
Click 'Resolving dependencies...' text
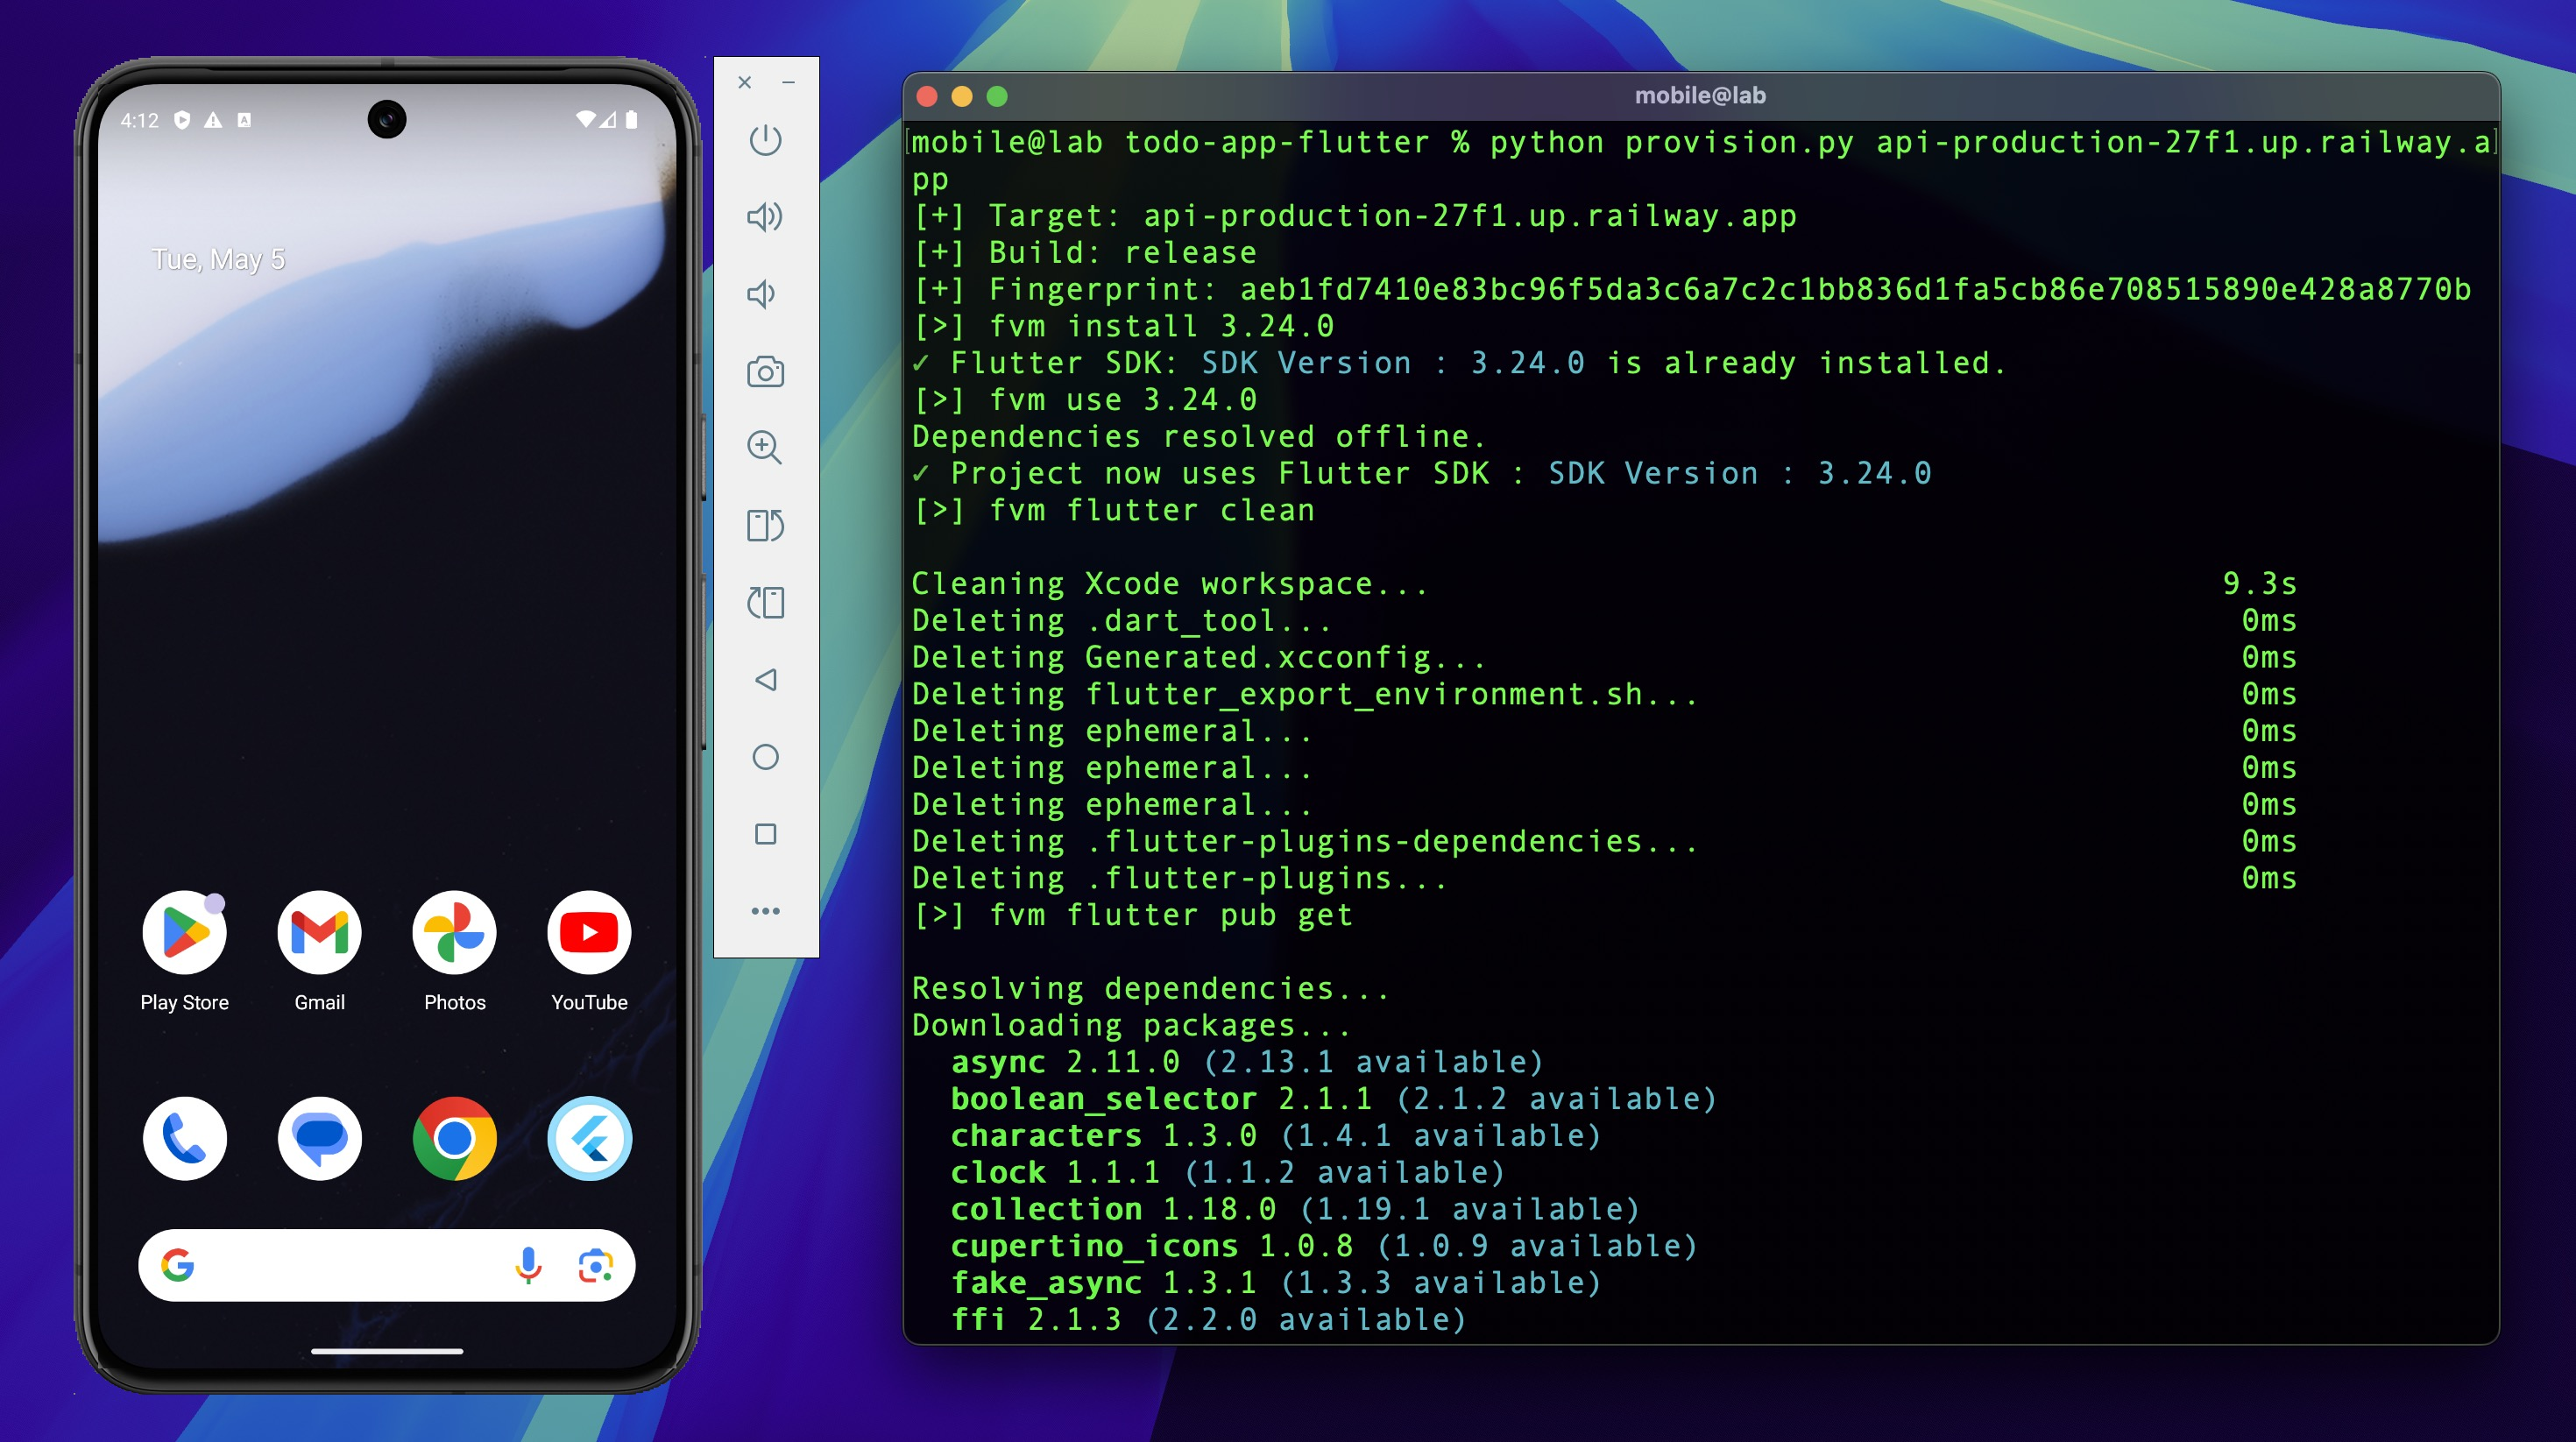click(x=1151, y=988)
